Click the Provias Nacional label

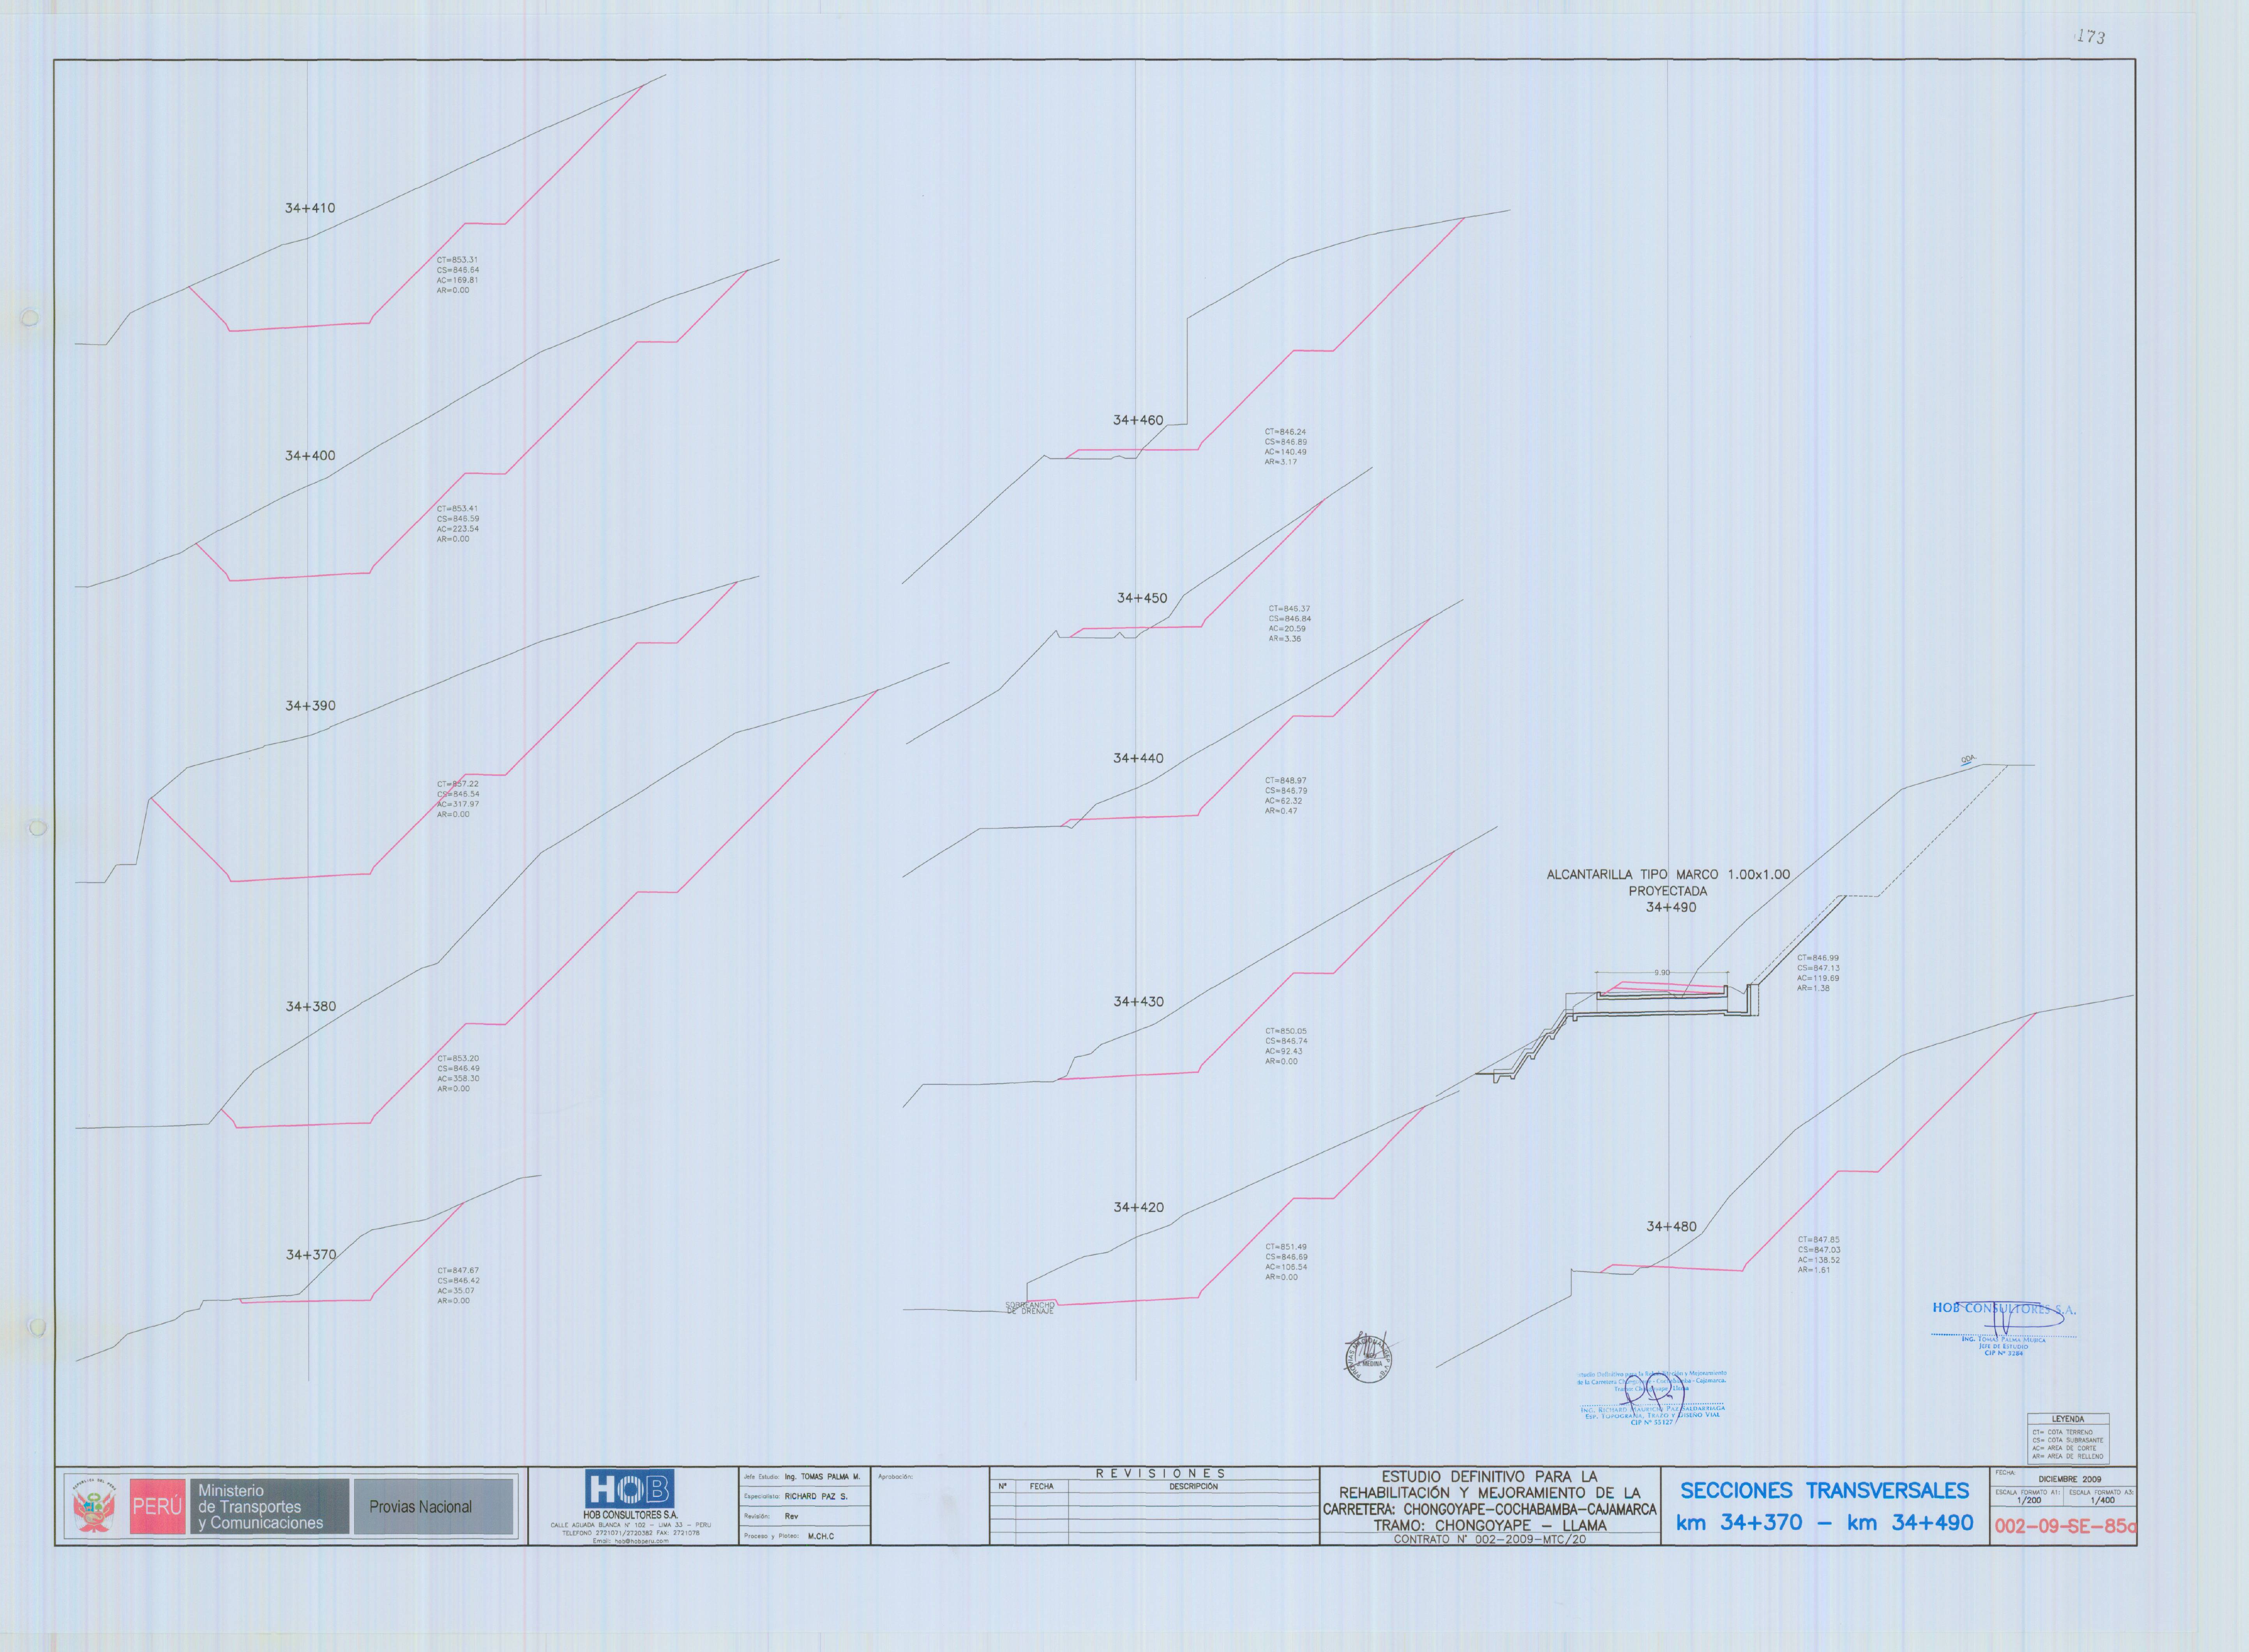420,1507
